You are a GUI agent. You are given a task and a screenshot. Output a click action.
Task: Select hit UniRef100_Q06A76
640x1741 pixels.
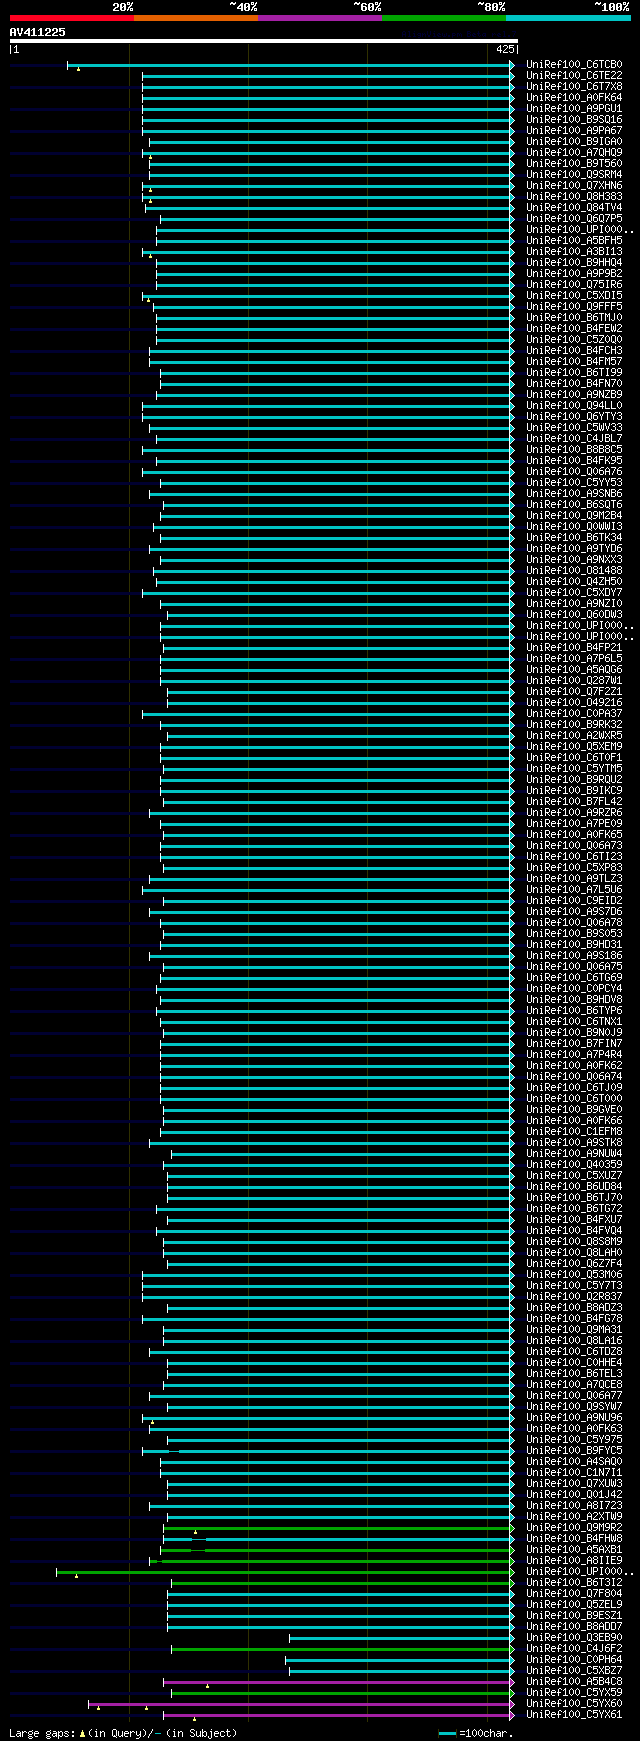click(574, 472)
